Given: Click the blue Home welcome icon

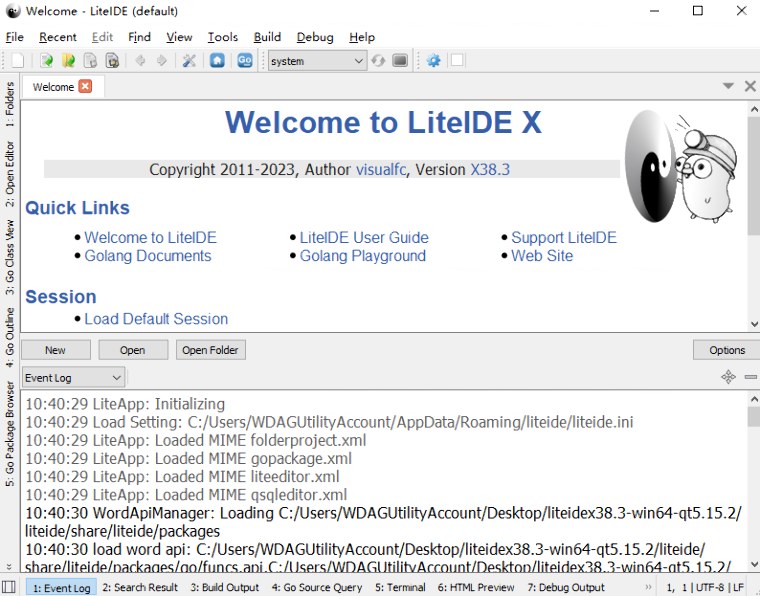Looking at the screenshot, I should (217, 61).
